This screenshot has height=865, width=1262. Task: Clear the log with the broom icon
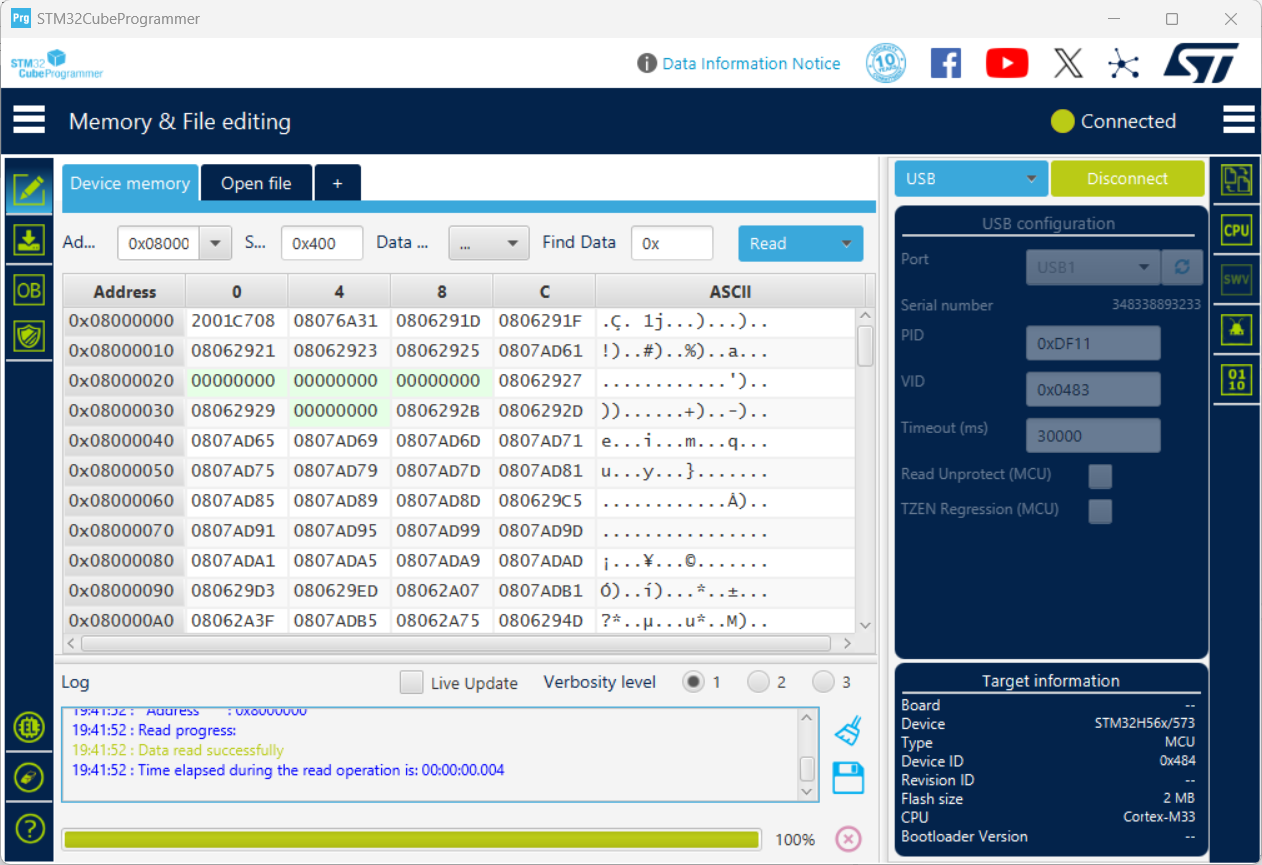[848, 732]
